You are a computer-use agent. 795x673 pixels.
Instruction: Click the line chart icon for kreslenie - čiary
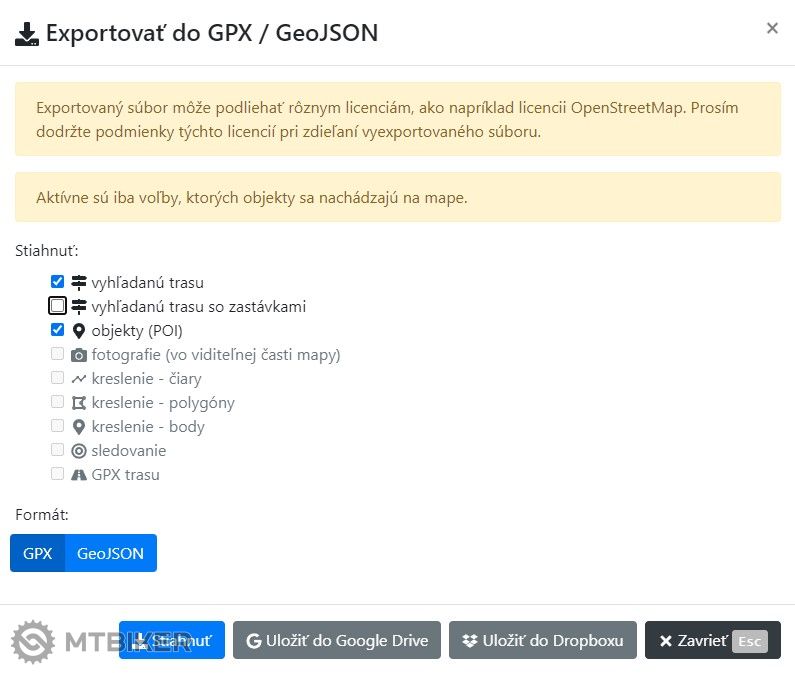click(79, 379)
